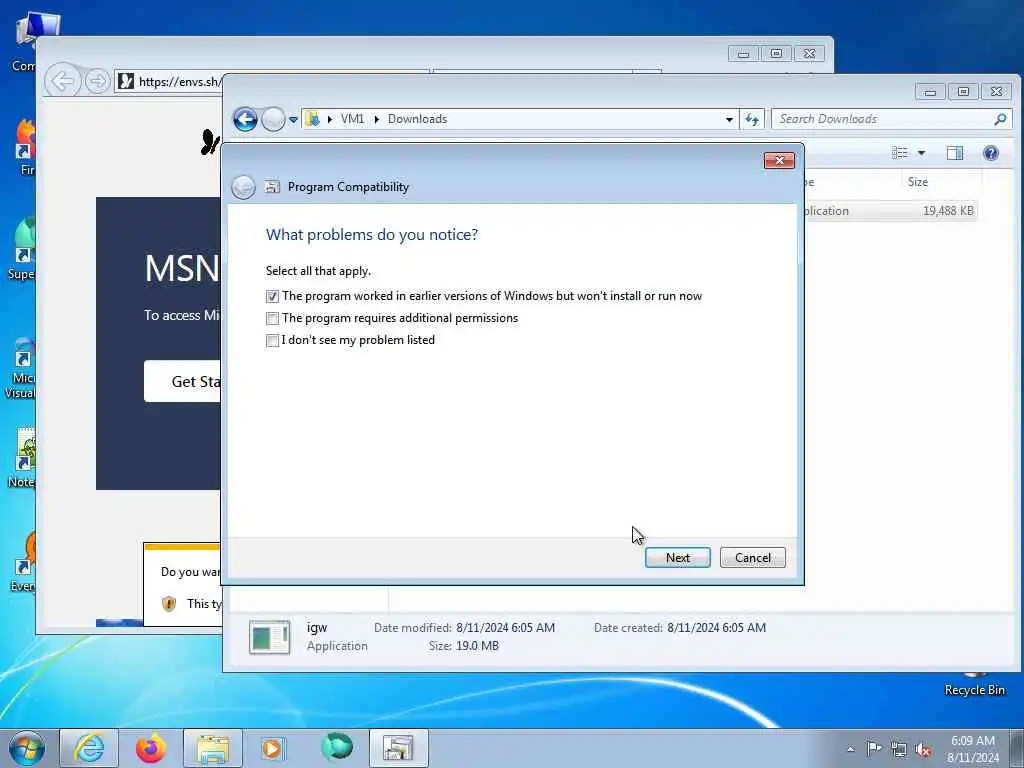Viewport: 1024px width, 768px height.
Task: Open recent pages dropdown in Explorer navigation
Action: click(x=293, y=120)
